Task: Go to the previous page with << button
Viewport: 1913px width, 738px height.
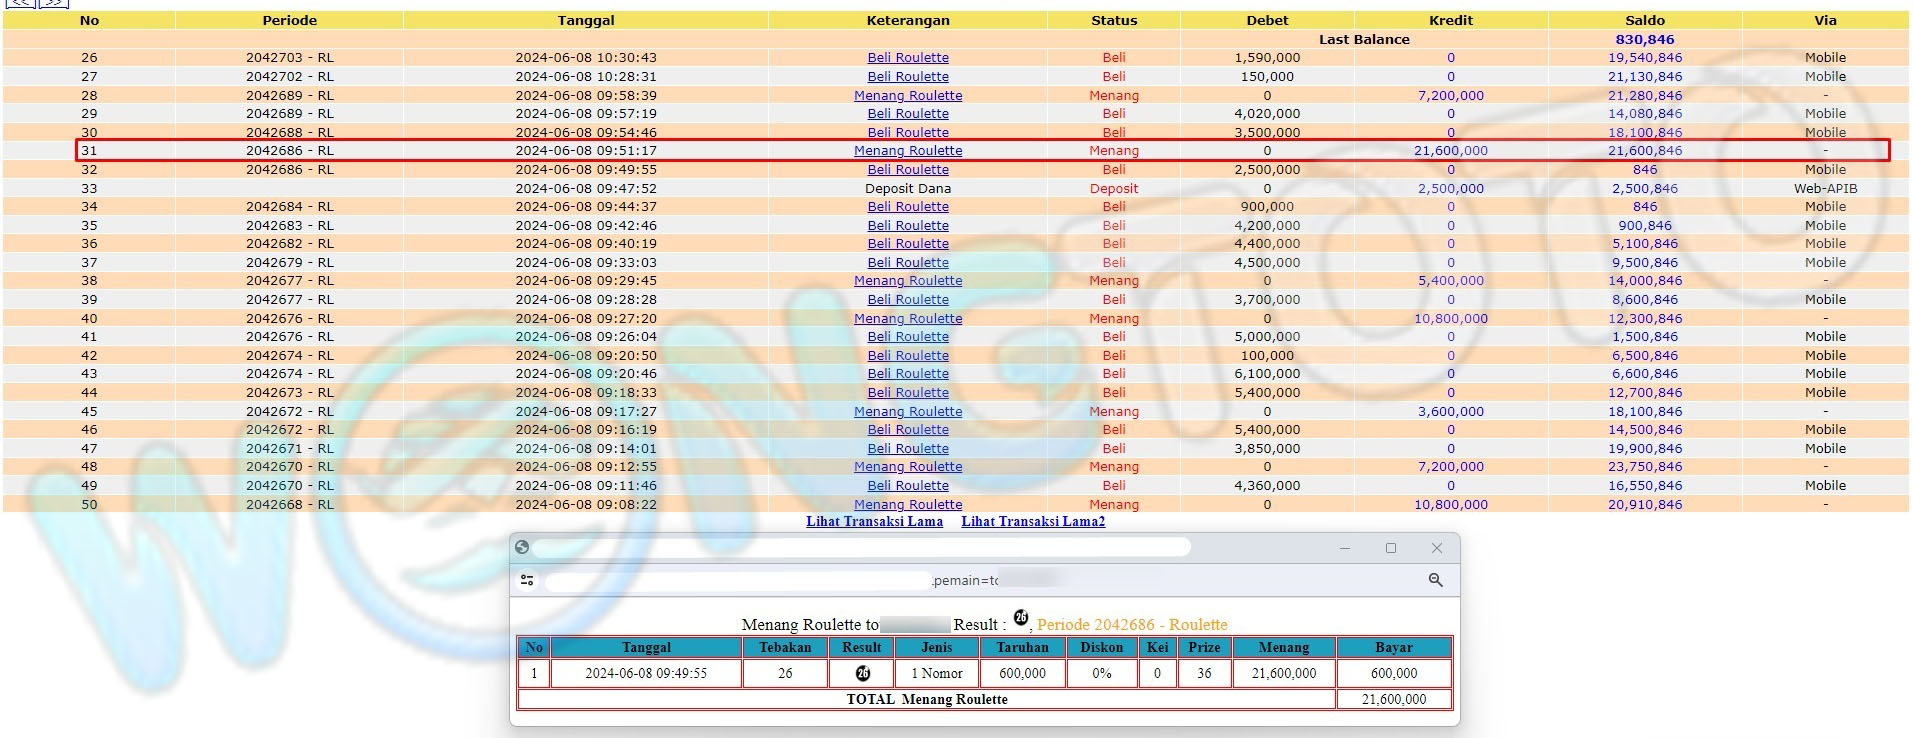Action: (x=21, y=3)
